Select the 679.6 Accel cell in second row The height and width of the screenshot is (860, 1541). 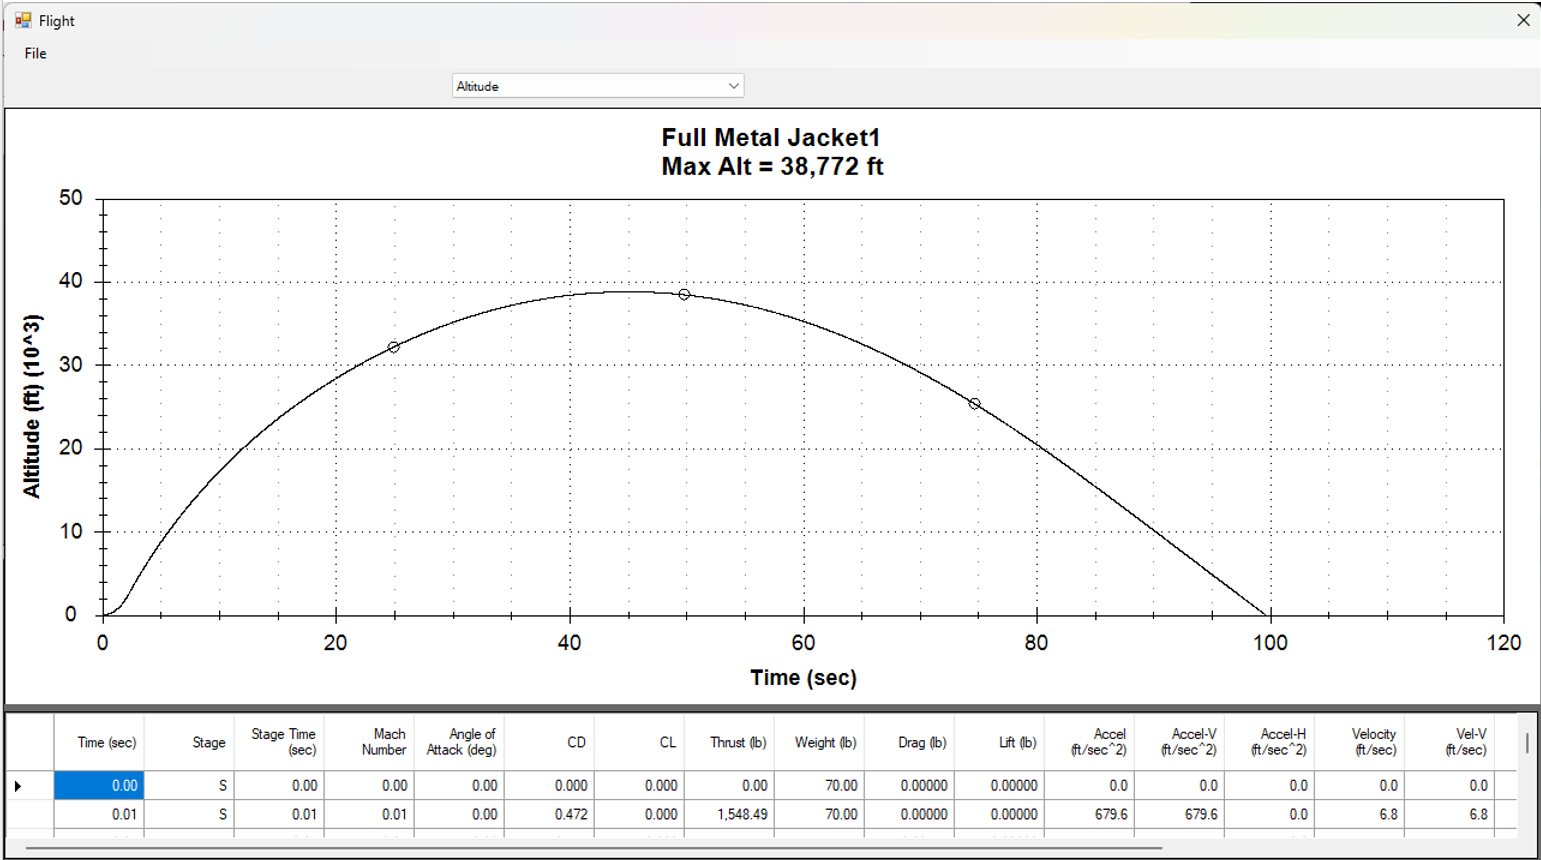tap(1089, 814)
